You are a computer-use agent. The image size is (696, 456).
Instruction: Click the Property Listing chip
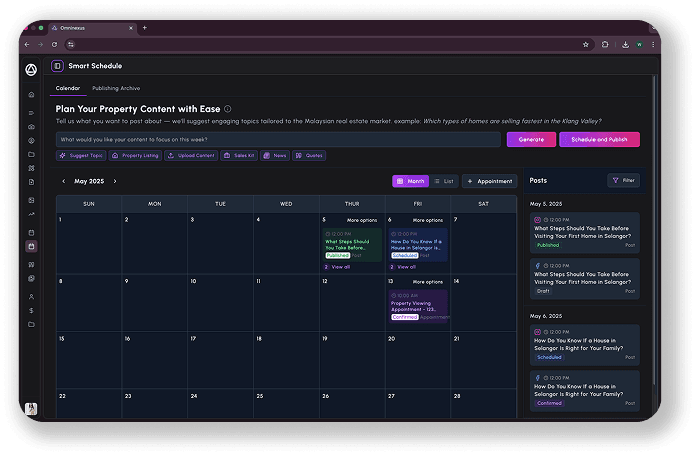click(x=136, y=155)
